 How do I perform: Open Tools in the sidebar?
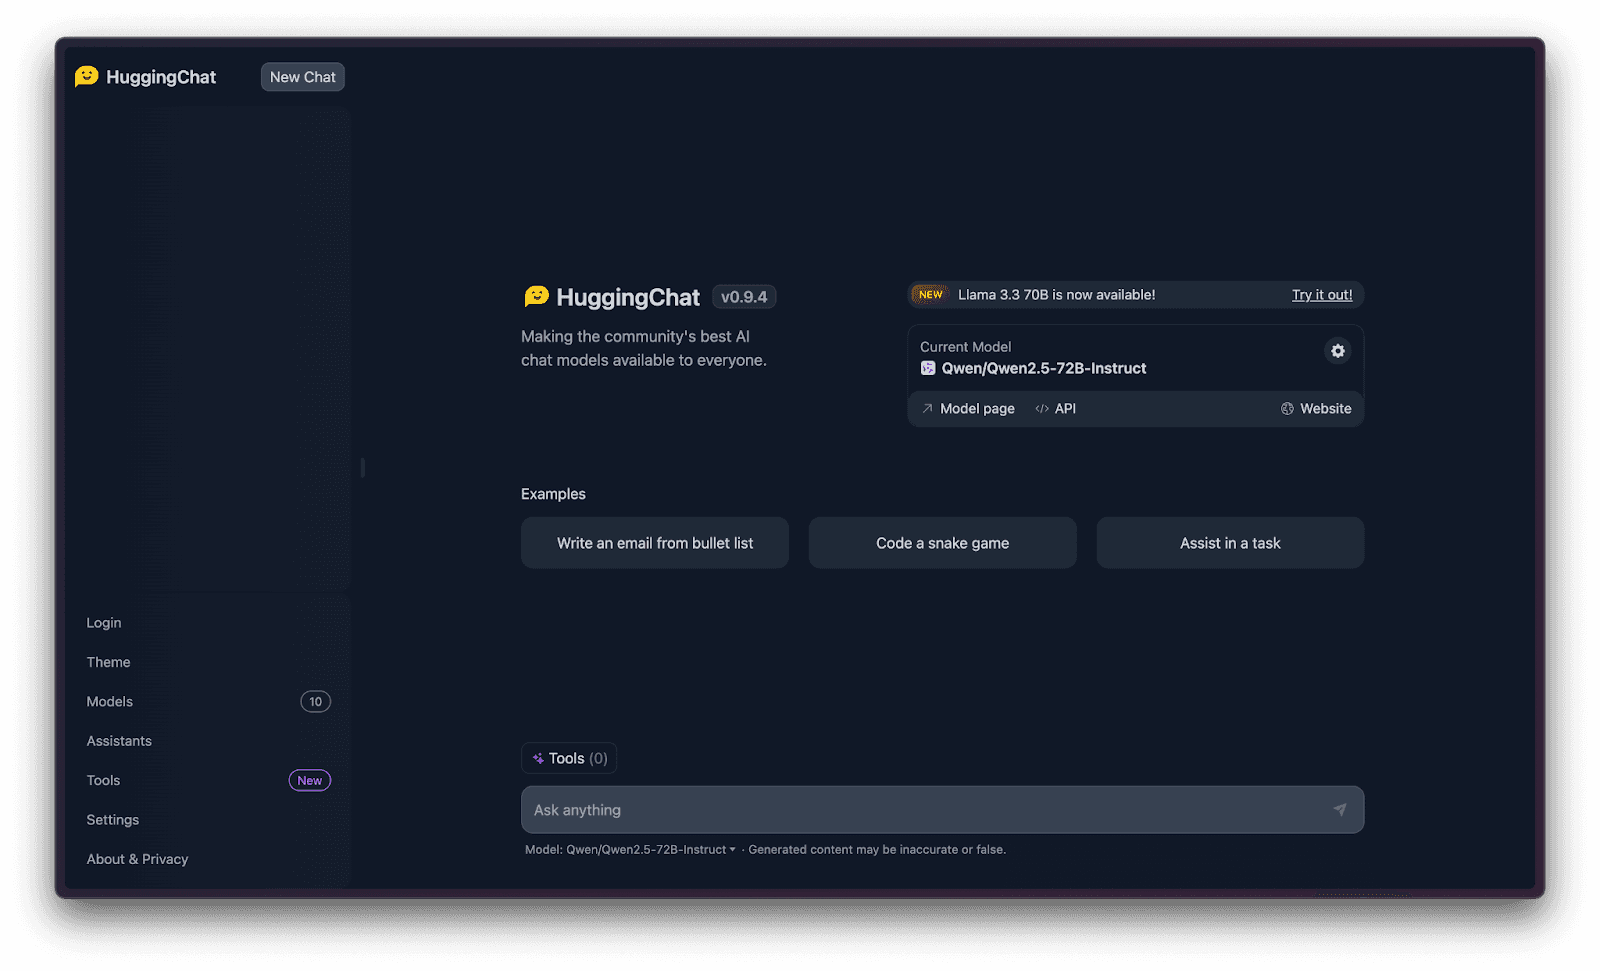tap(103, 780)
